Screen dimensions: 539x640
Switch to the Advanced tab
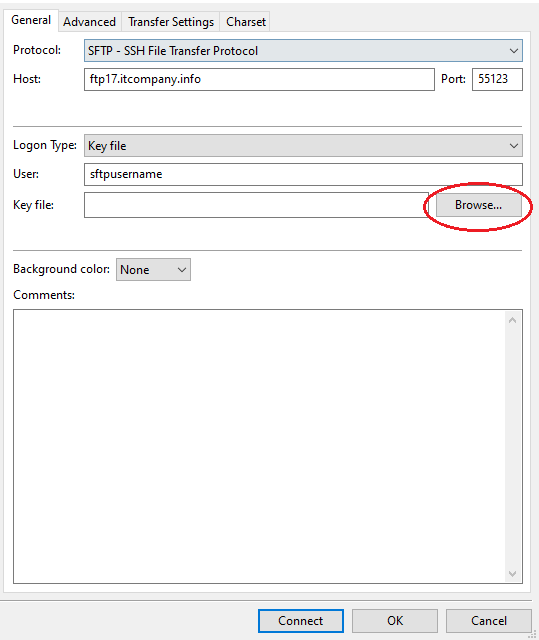click(89, 22)
